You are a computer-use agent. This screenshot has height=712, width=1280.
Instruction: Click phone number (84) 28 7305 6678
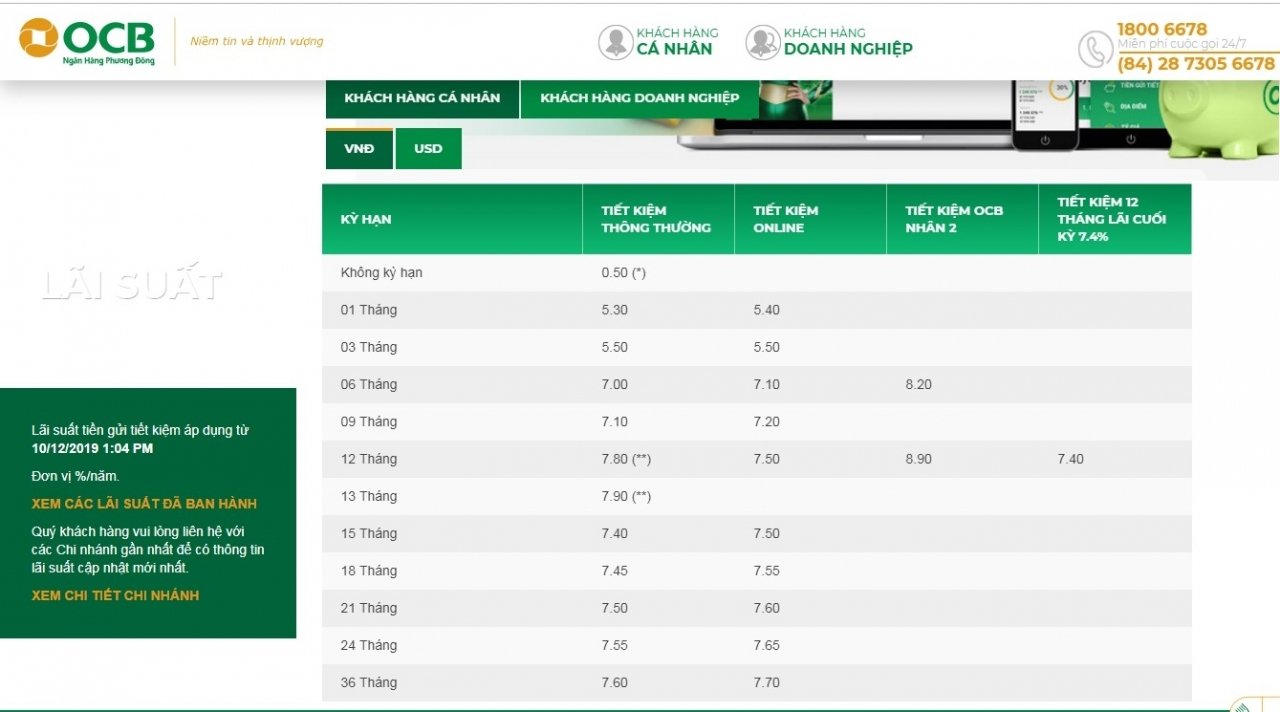[x=1196, y=64]
